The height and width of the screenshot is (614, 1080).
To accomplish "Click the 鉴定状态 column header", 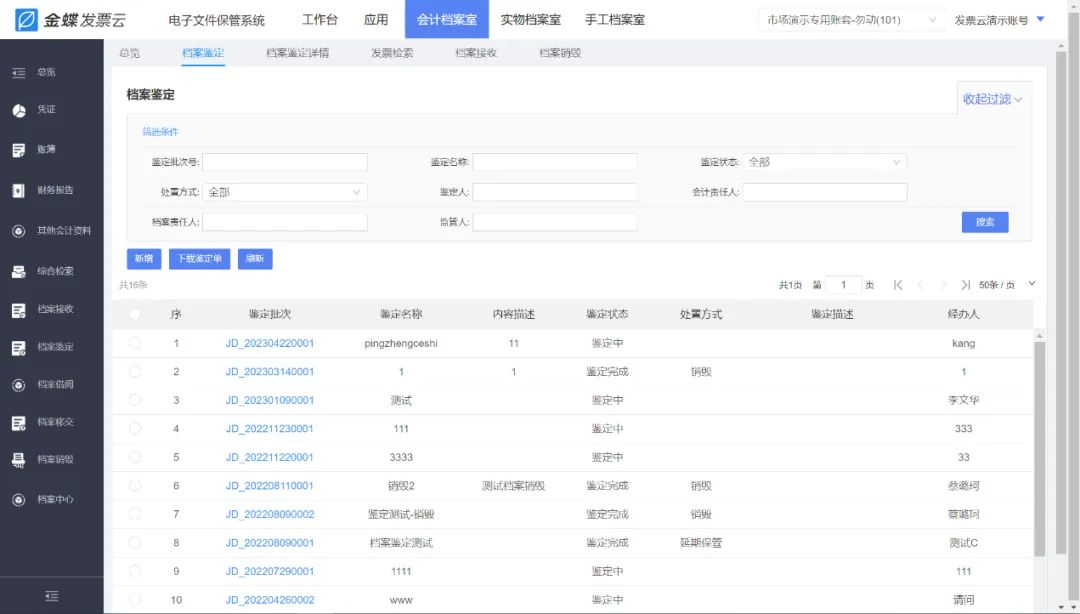I will 607,314.
